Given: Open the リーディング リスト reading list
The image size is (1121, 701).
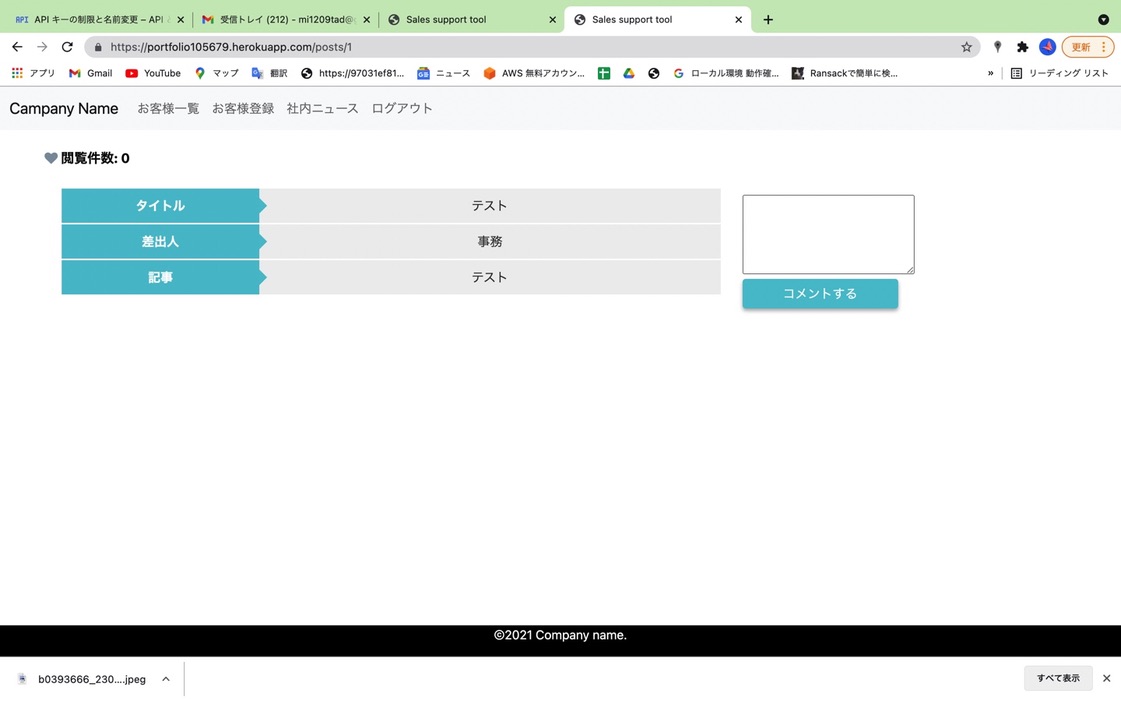Looking at the screenshot, I should point(1060,73).
